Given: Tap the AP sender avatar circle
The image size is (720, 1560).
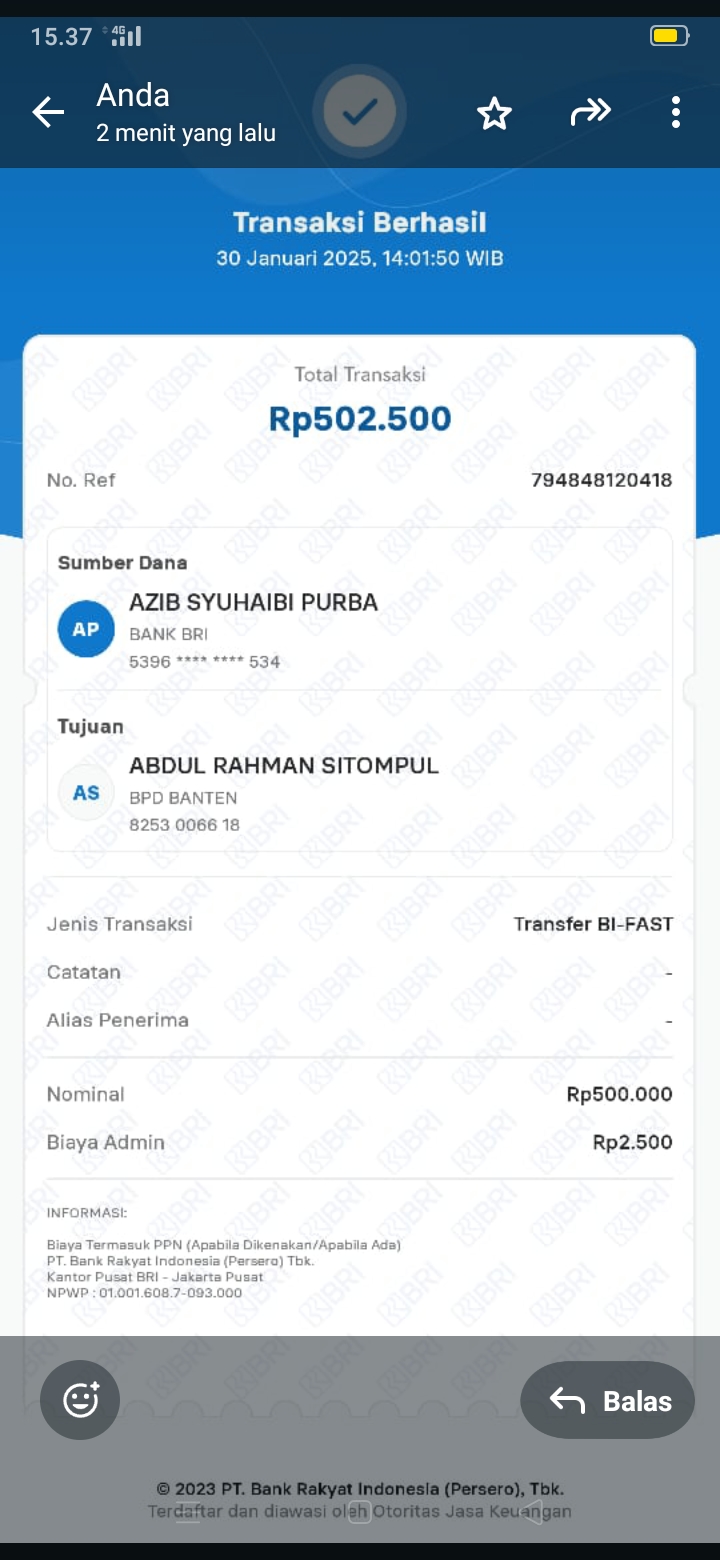Looking at the screenshot, I should click(86, 629).
